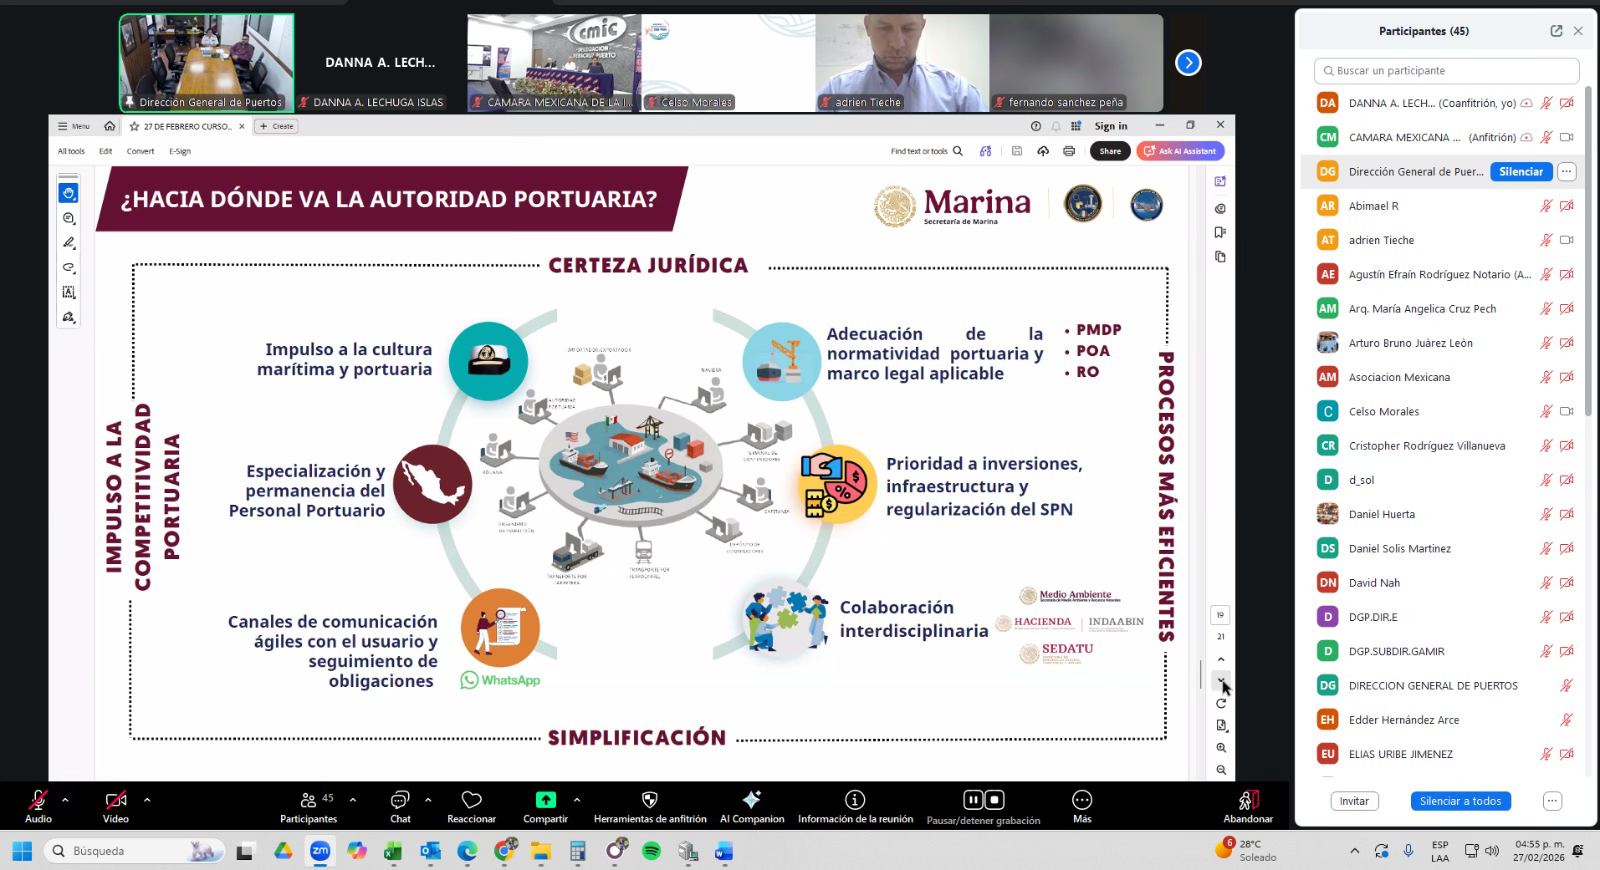The image size is (1600, 870).
Task: Click the Buscar un participante search field
Action: click(1446, 71)
